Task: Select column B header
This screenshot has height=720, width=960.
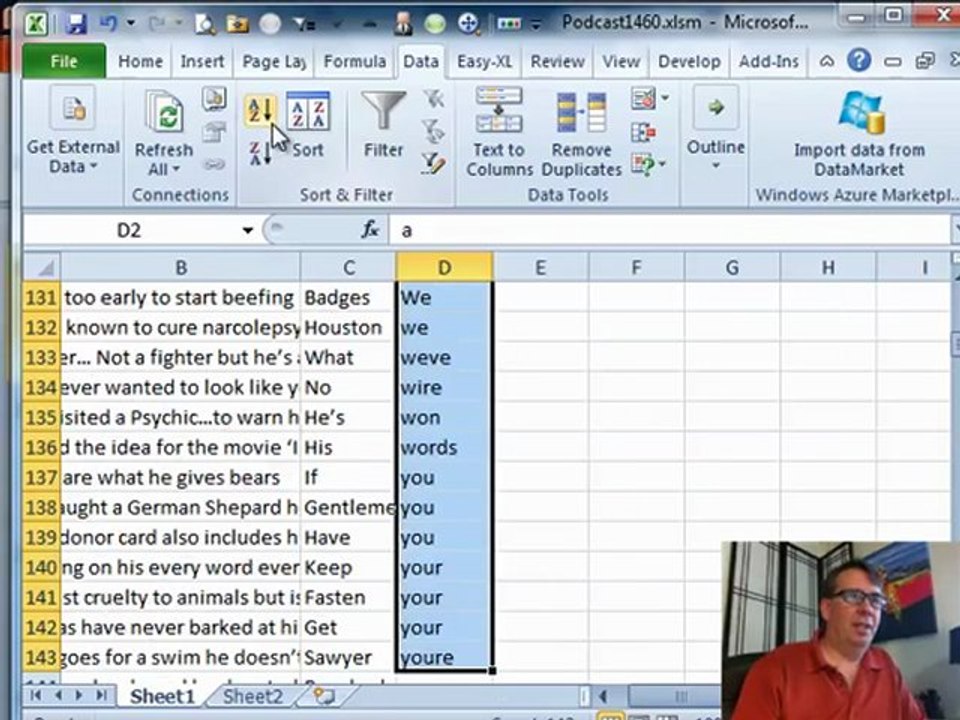Action: [181, 268]
